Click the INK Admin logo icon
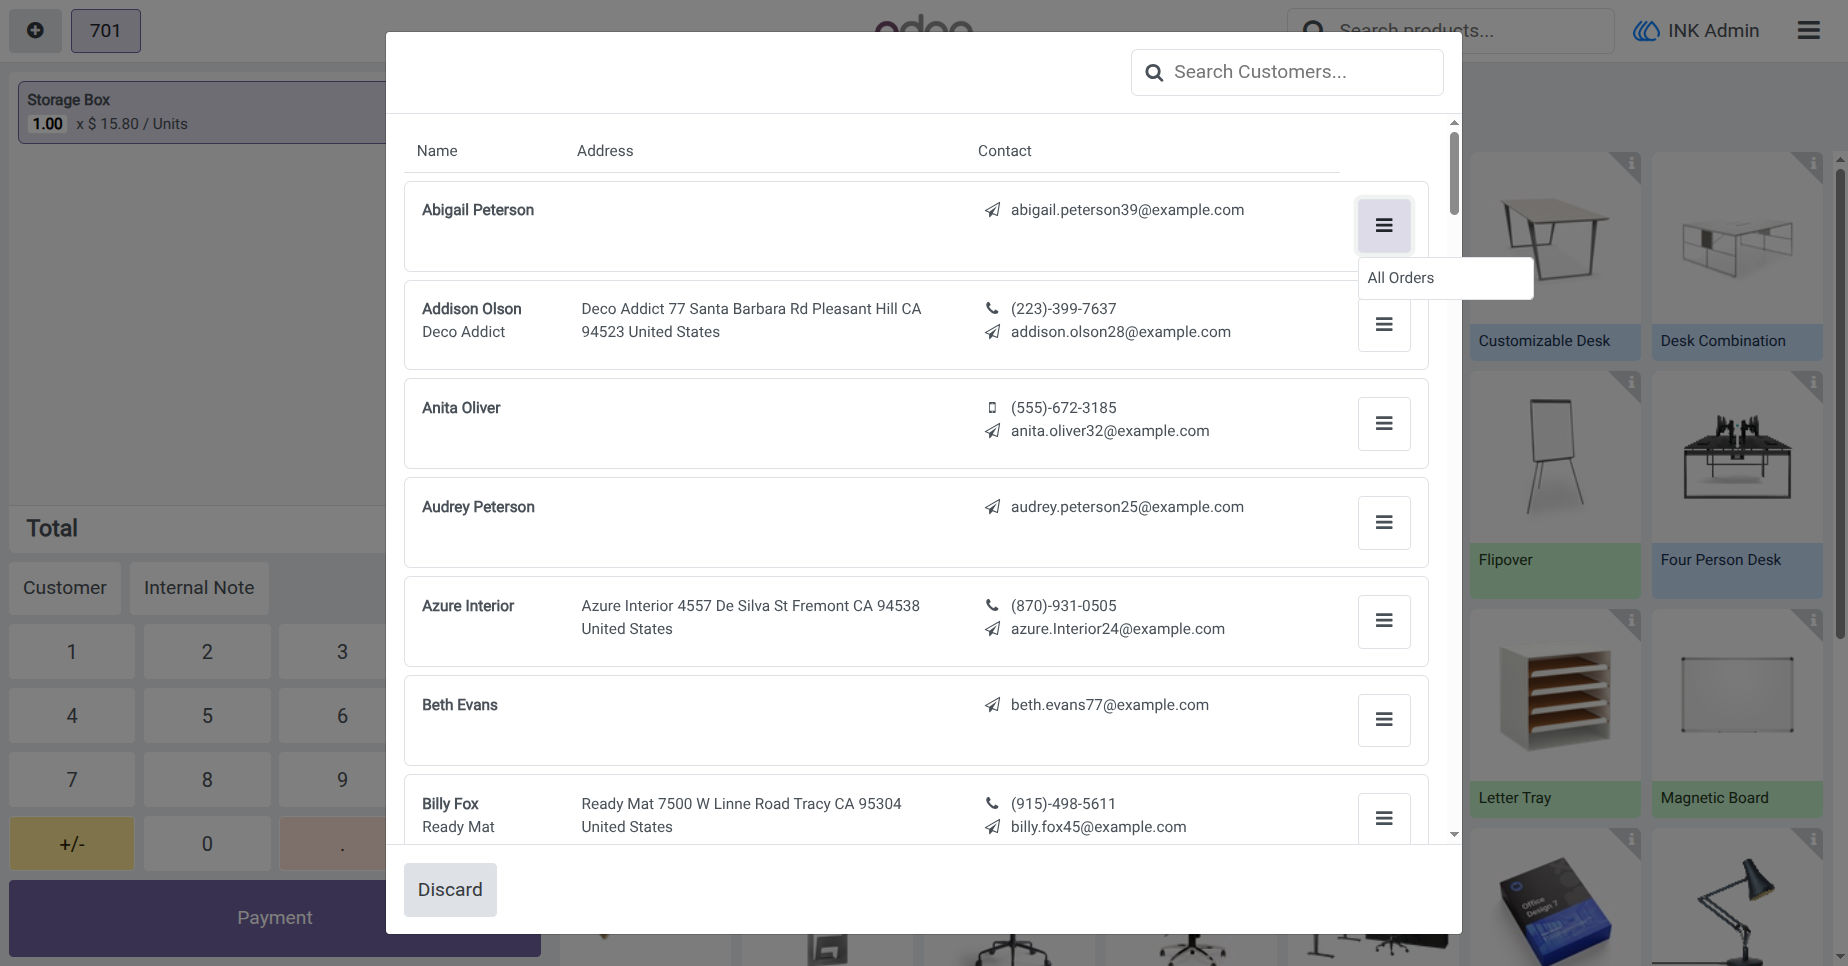The height and width of the screenshot is (966, 1848). click(1646, 31)
